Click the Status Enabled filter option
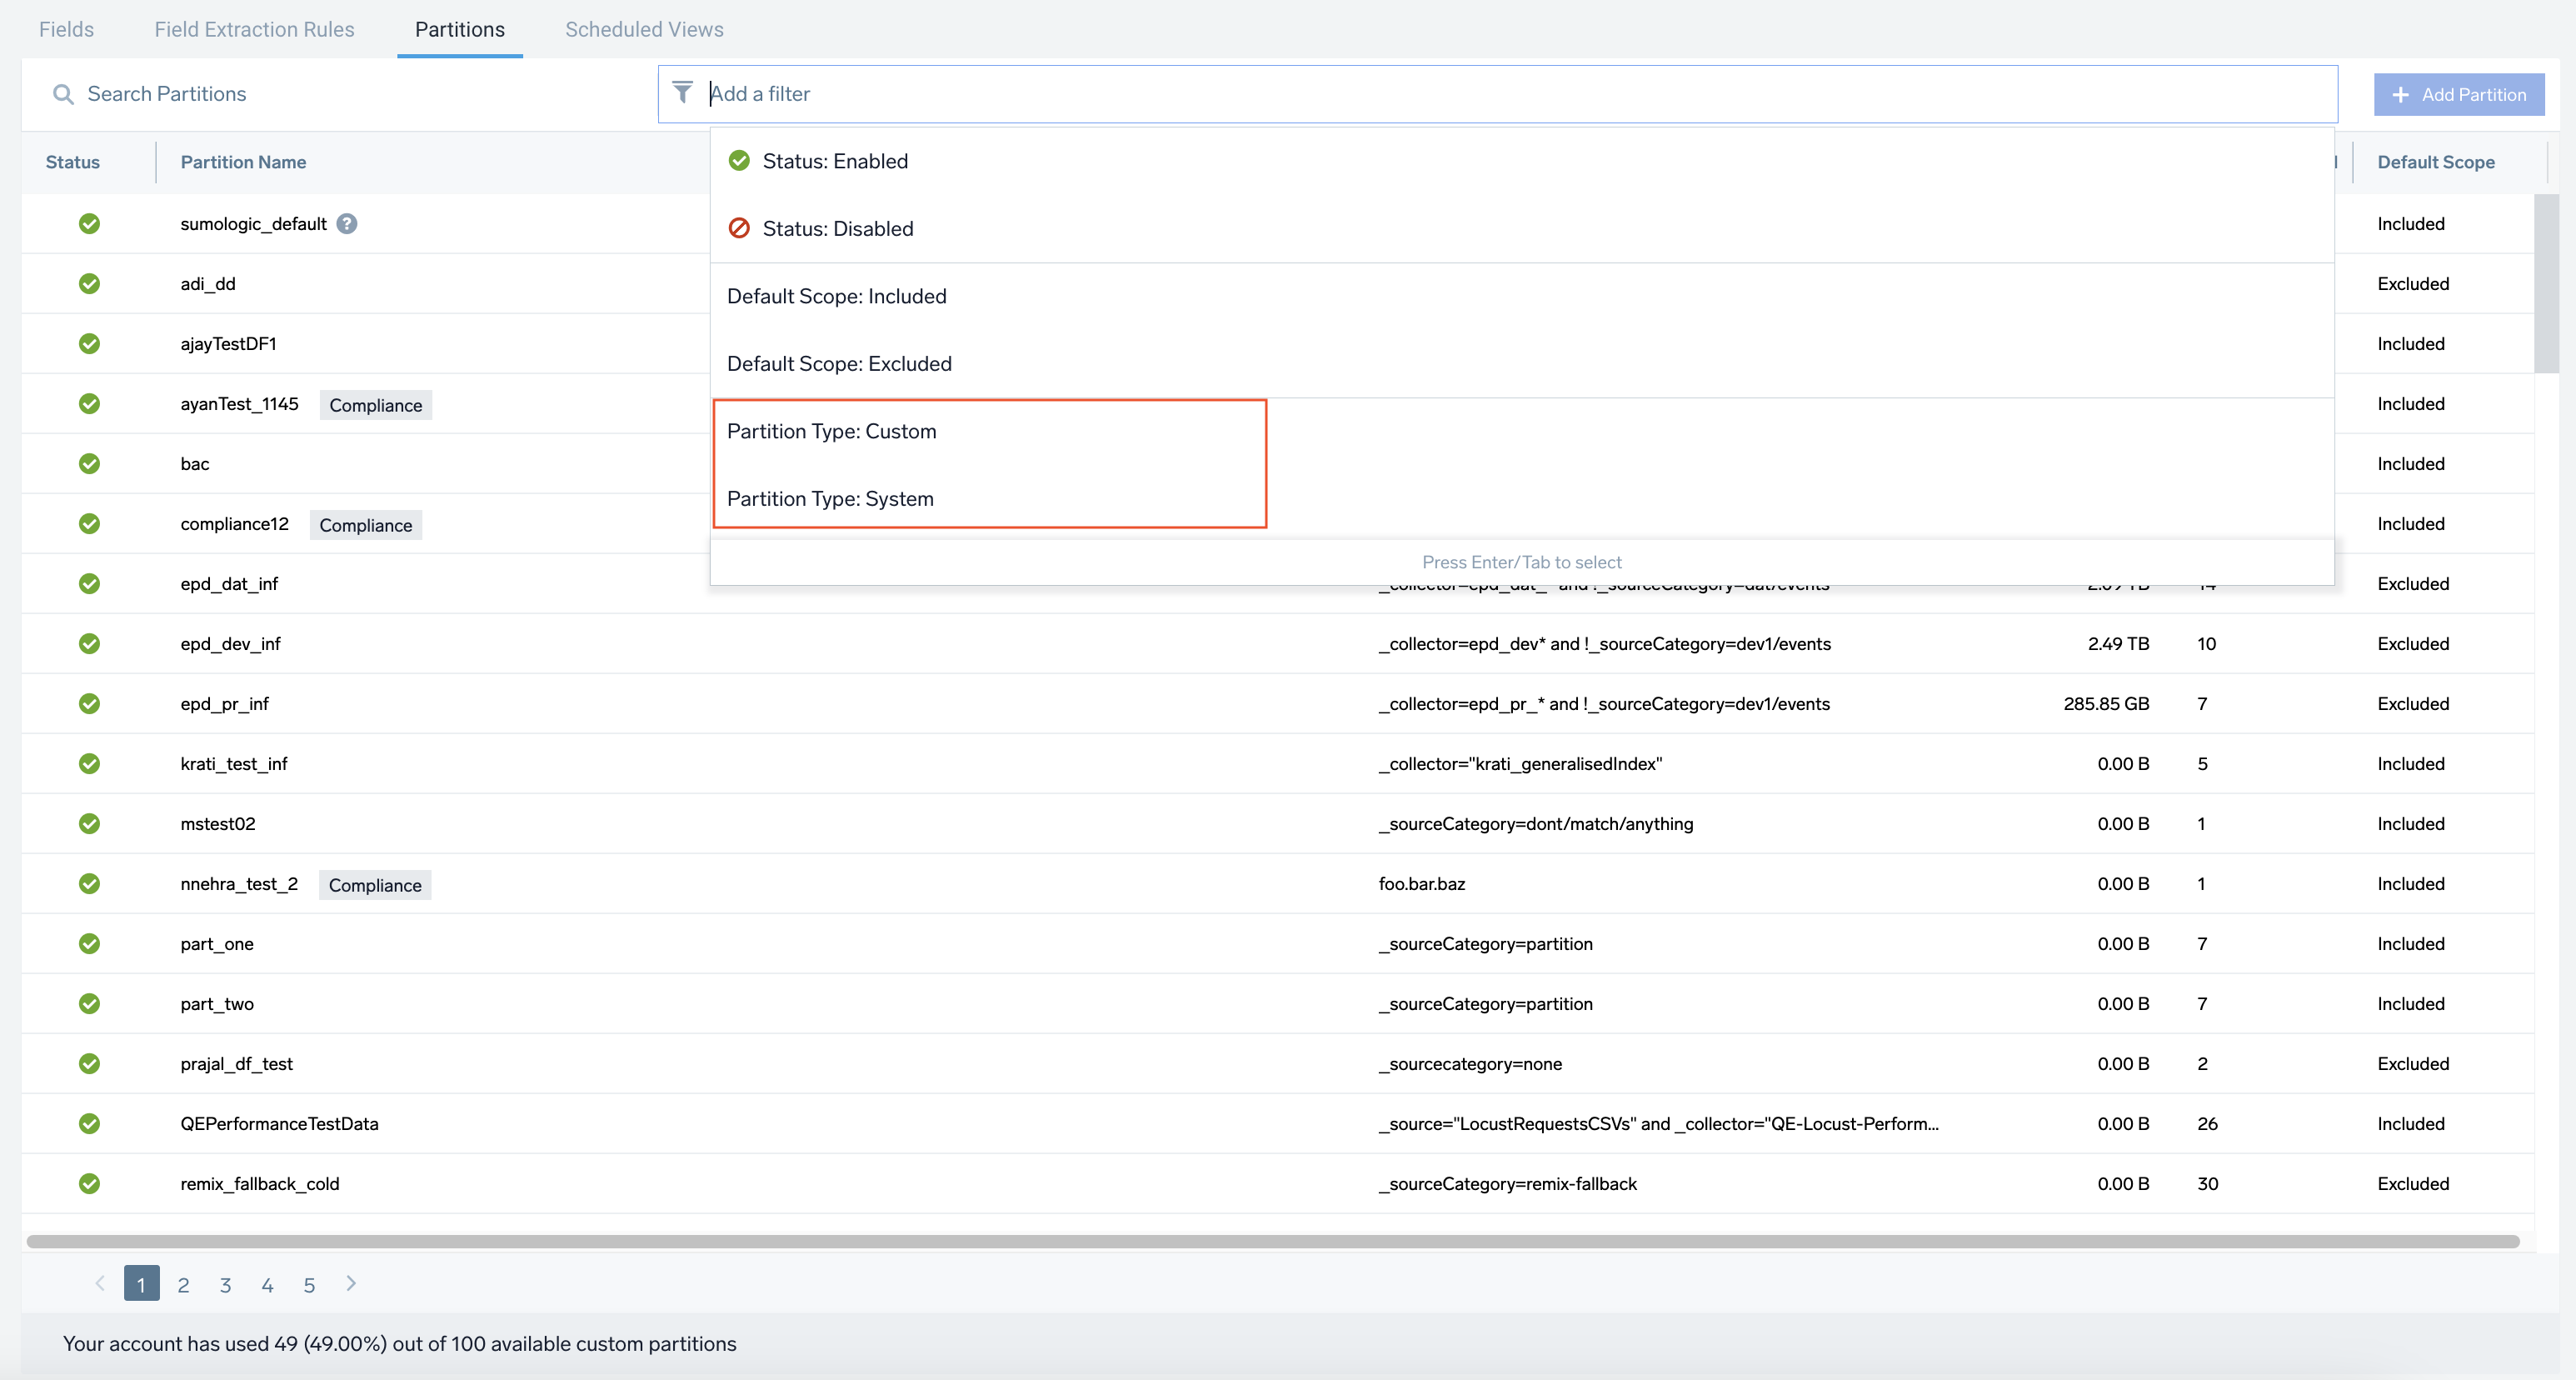This screenshot has height=1380, width=2576. (835, 160)
